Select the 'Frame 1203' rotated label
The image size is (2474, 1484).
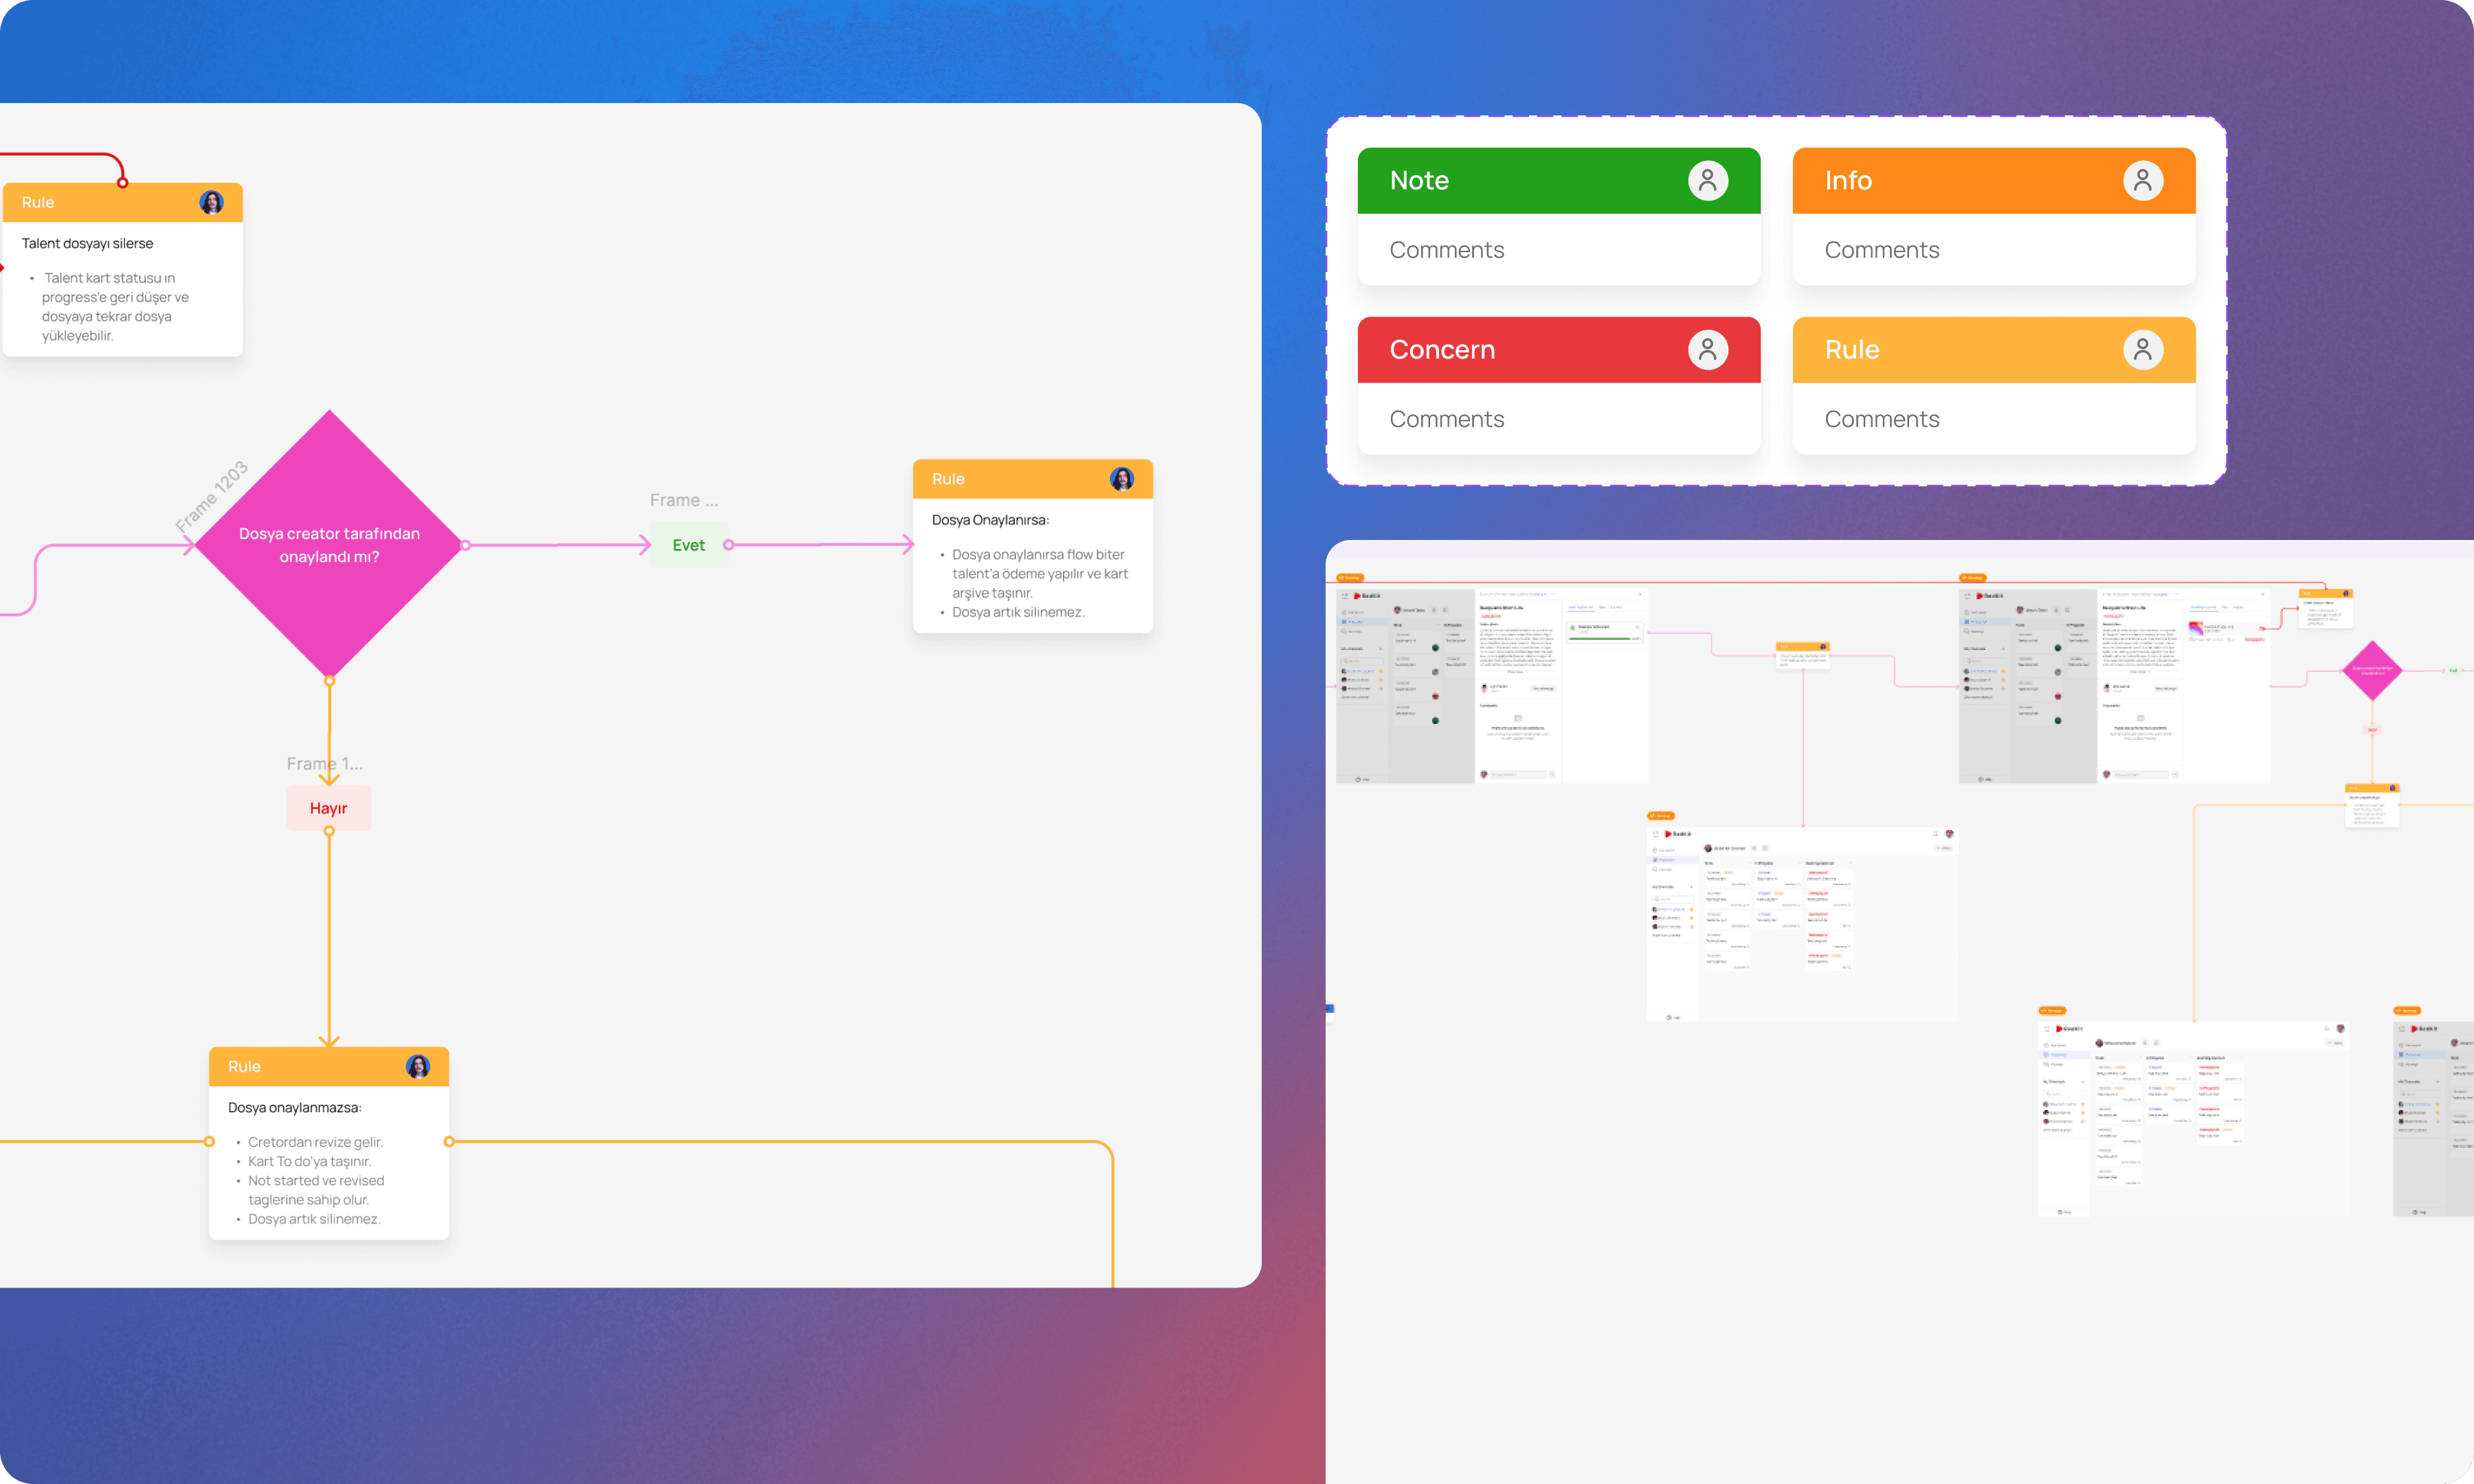pos(211,497)
